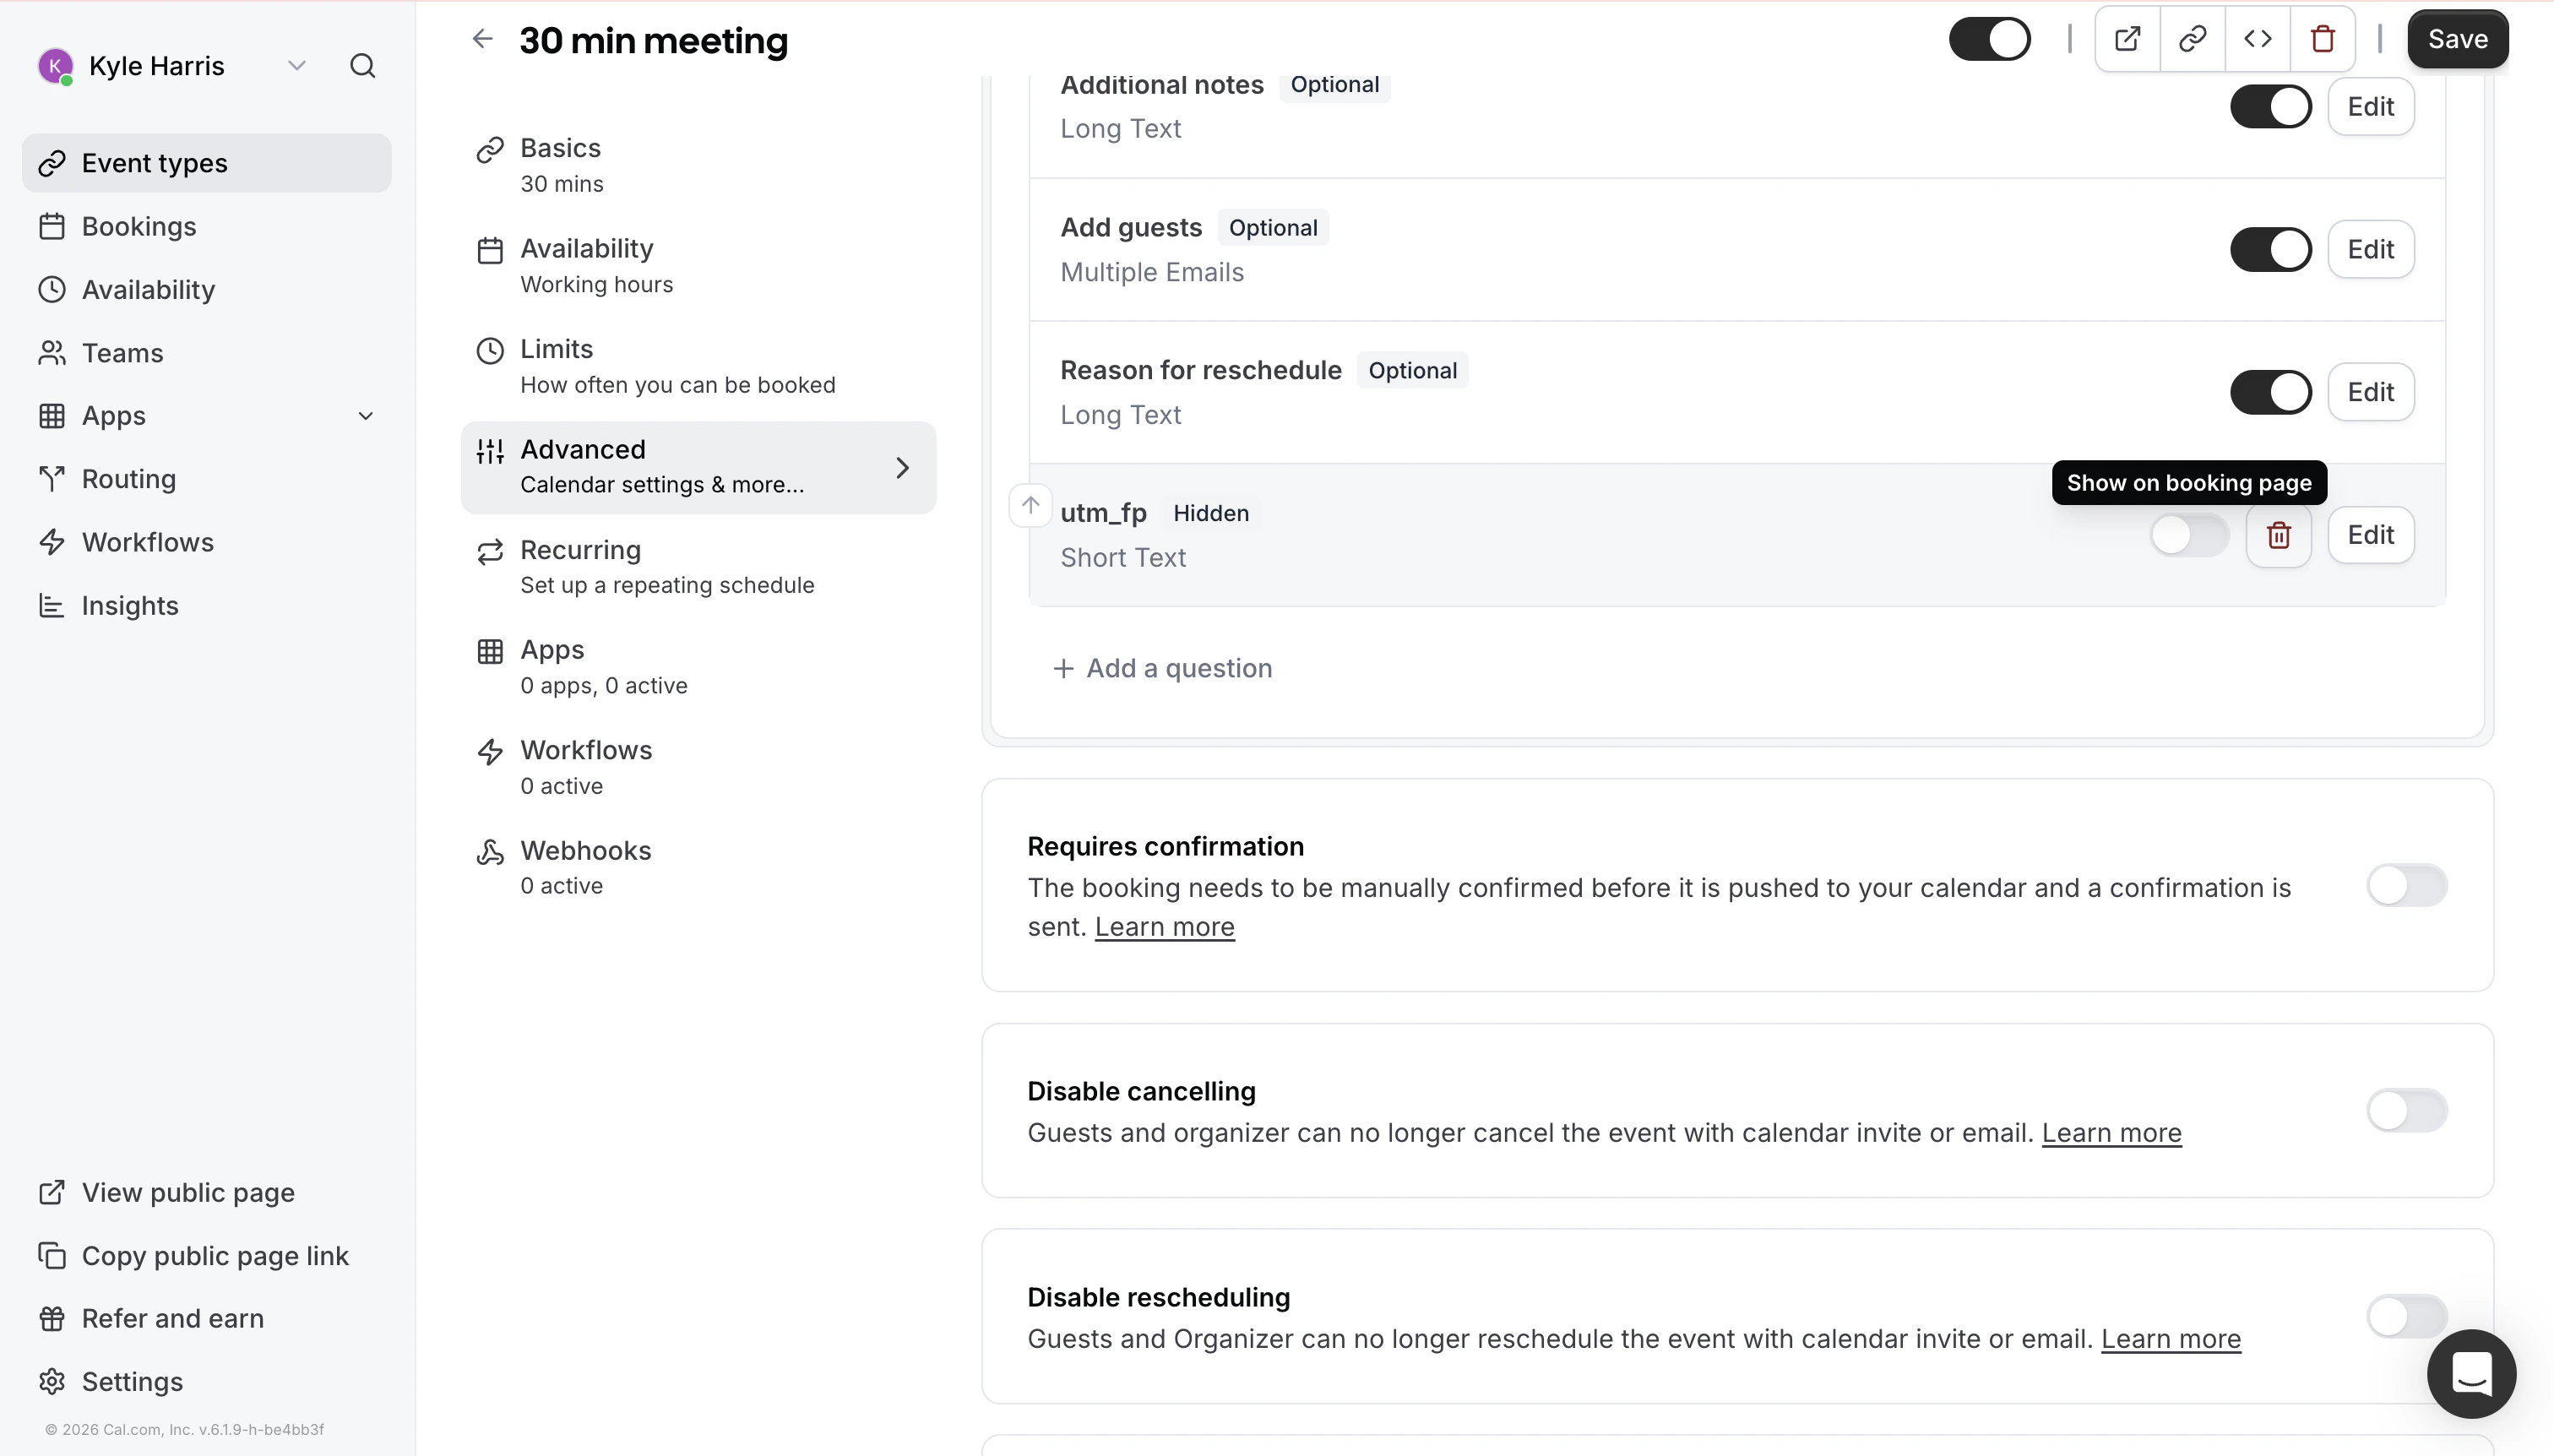Move utm_fp question up arrow

coord(1030,505)
